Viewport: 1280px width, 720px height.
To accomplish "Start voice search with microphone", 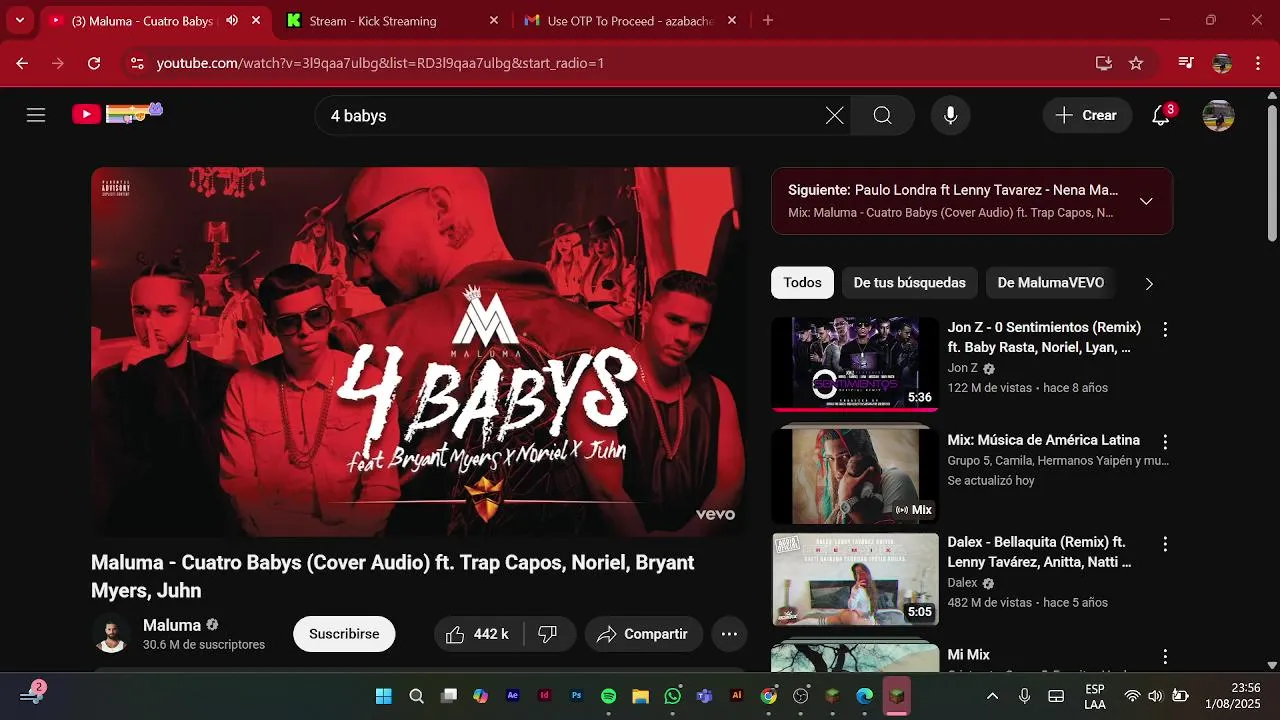I will (x=950, y=116).
